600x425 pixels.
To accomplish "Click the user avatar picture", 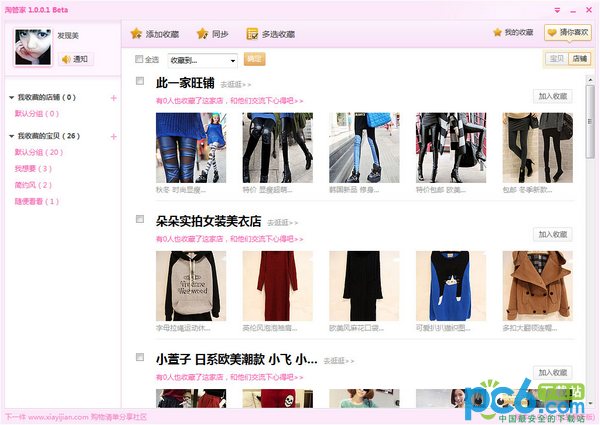I will pyautogui.click(x=33, y=47).
